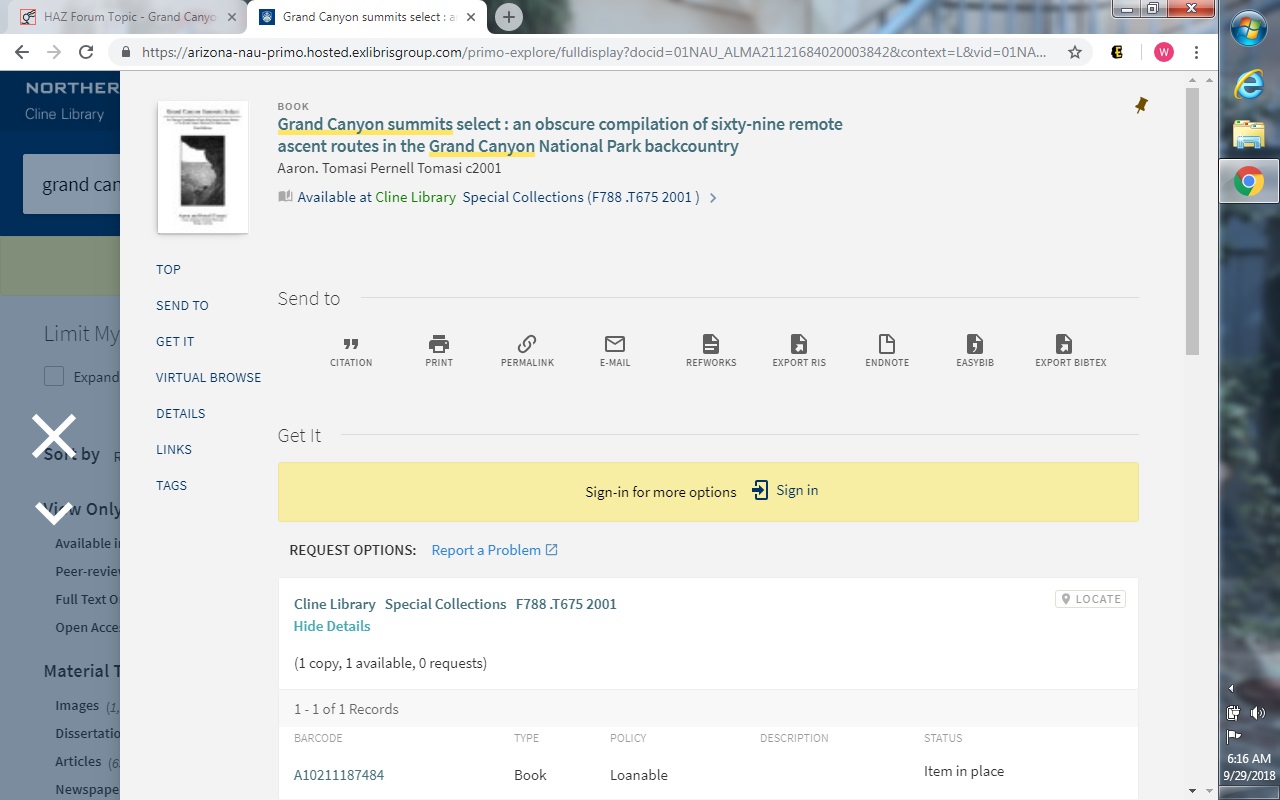
Task: Click the Citation quote icon
Action: click(x=351, y=345)
